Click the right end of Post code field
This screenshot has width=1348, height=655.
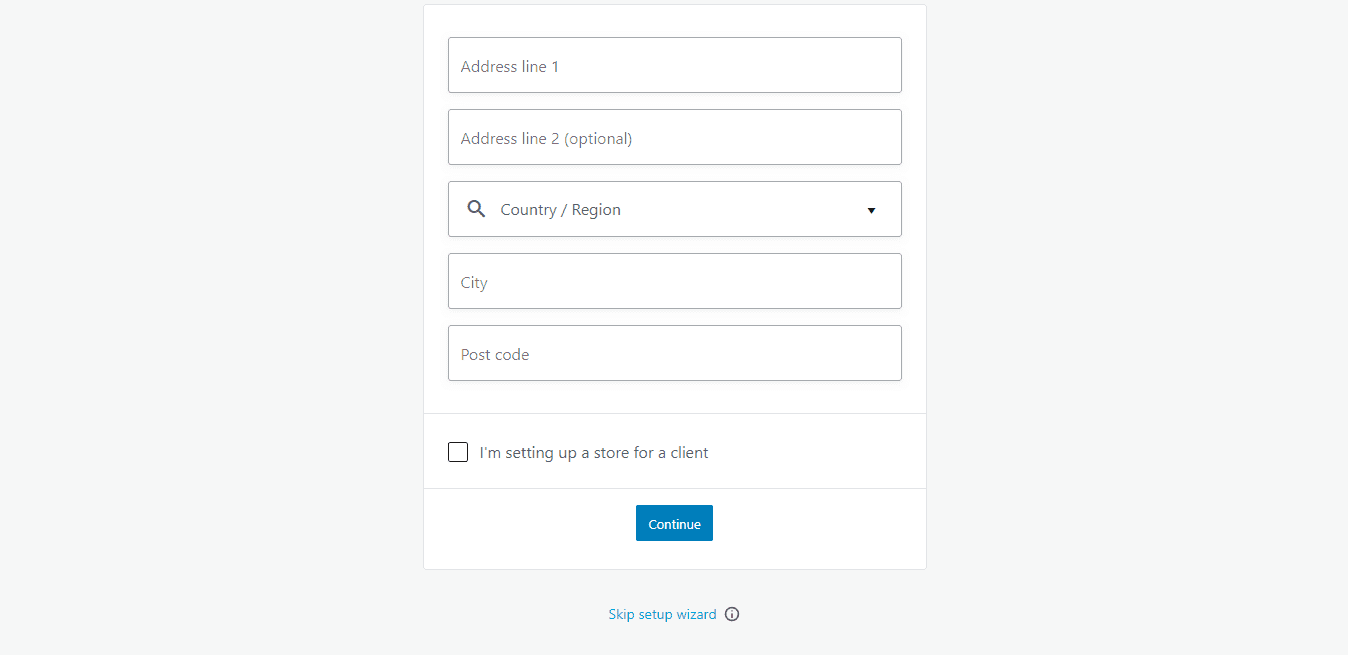click(880, 353)
